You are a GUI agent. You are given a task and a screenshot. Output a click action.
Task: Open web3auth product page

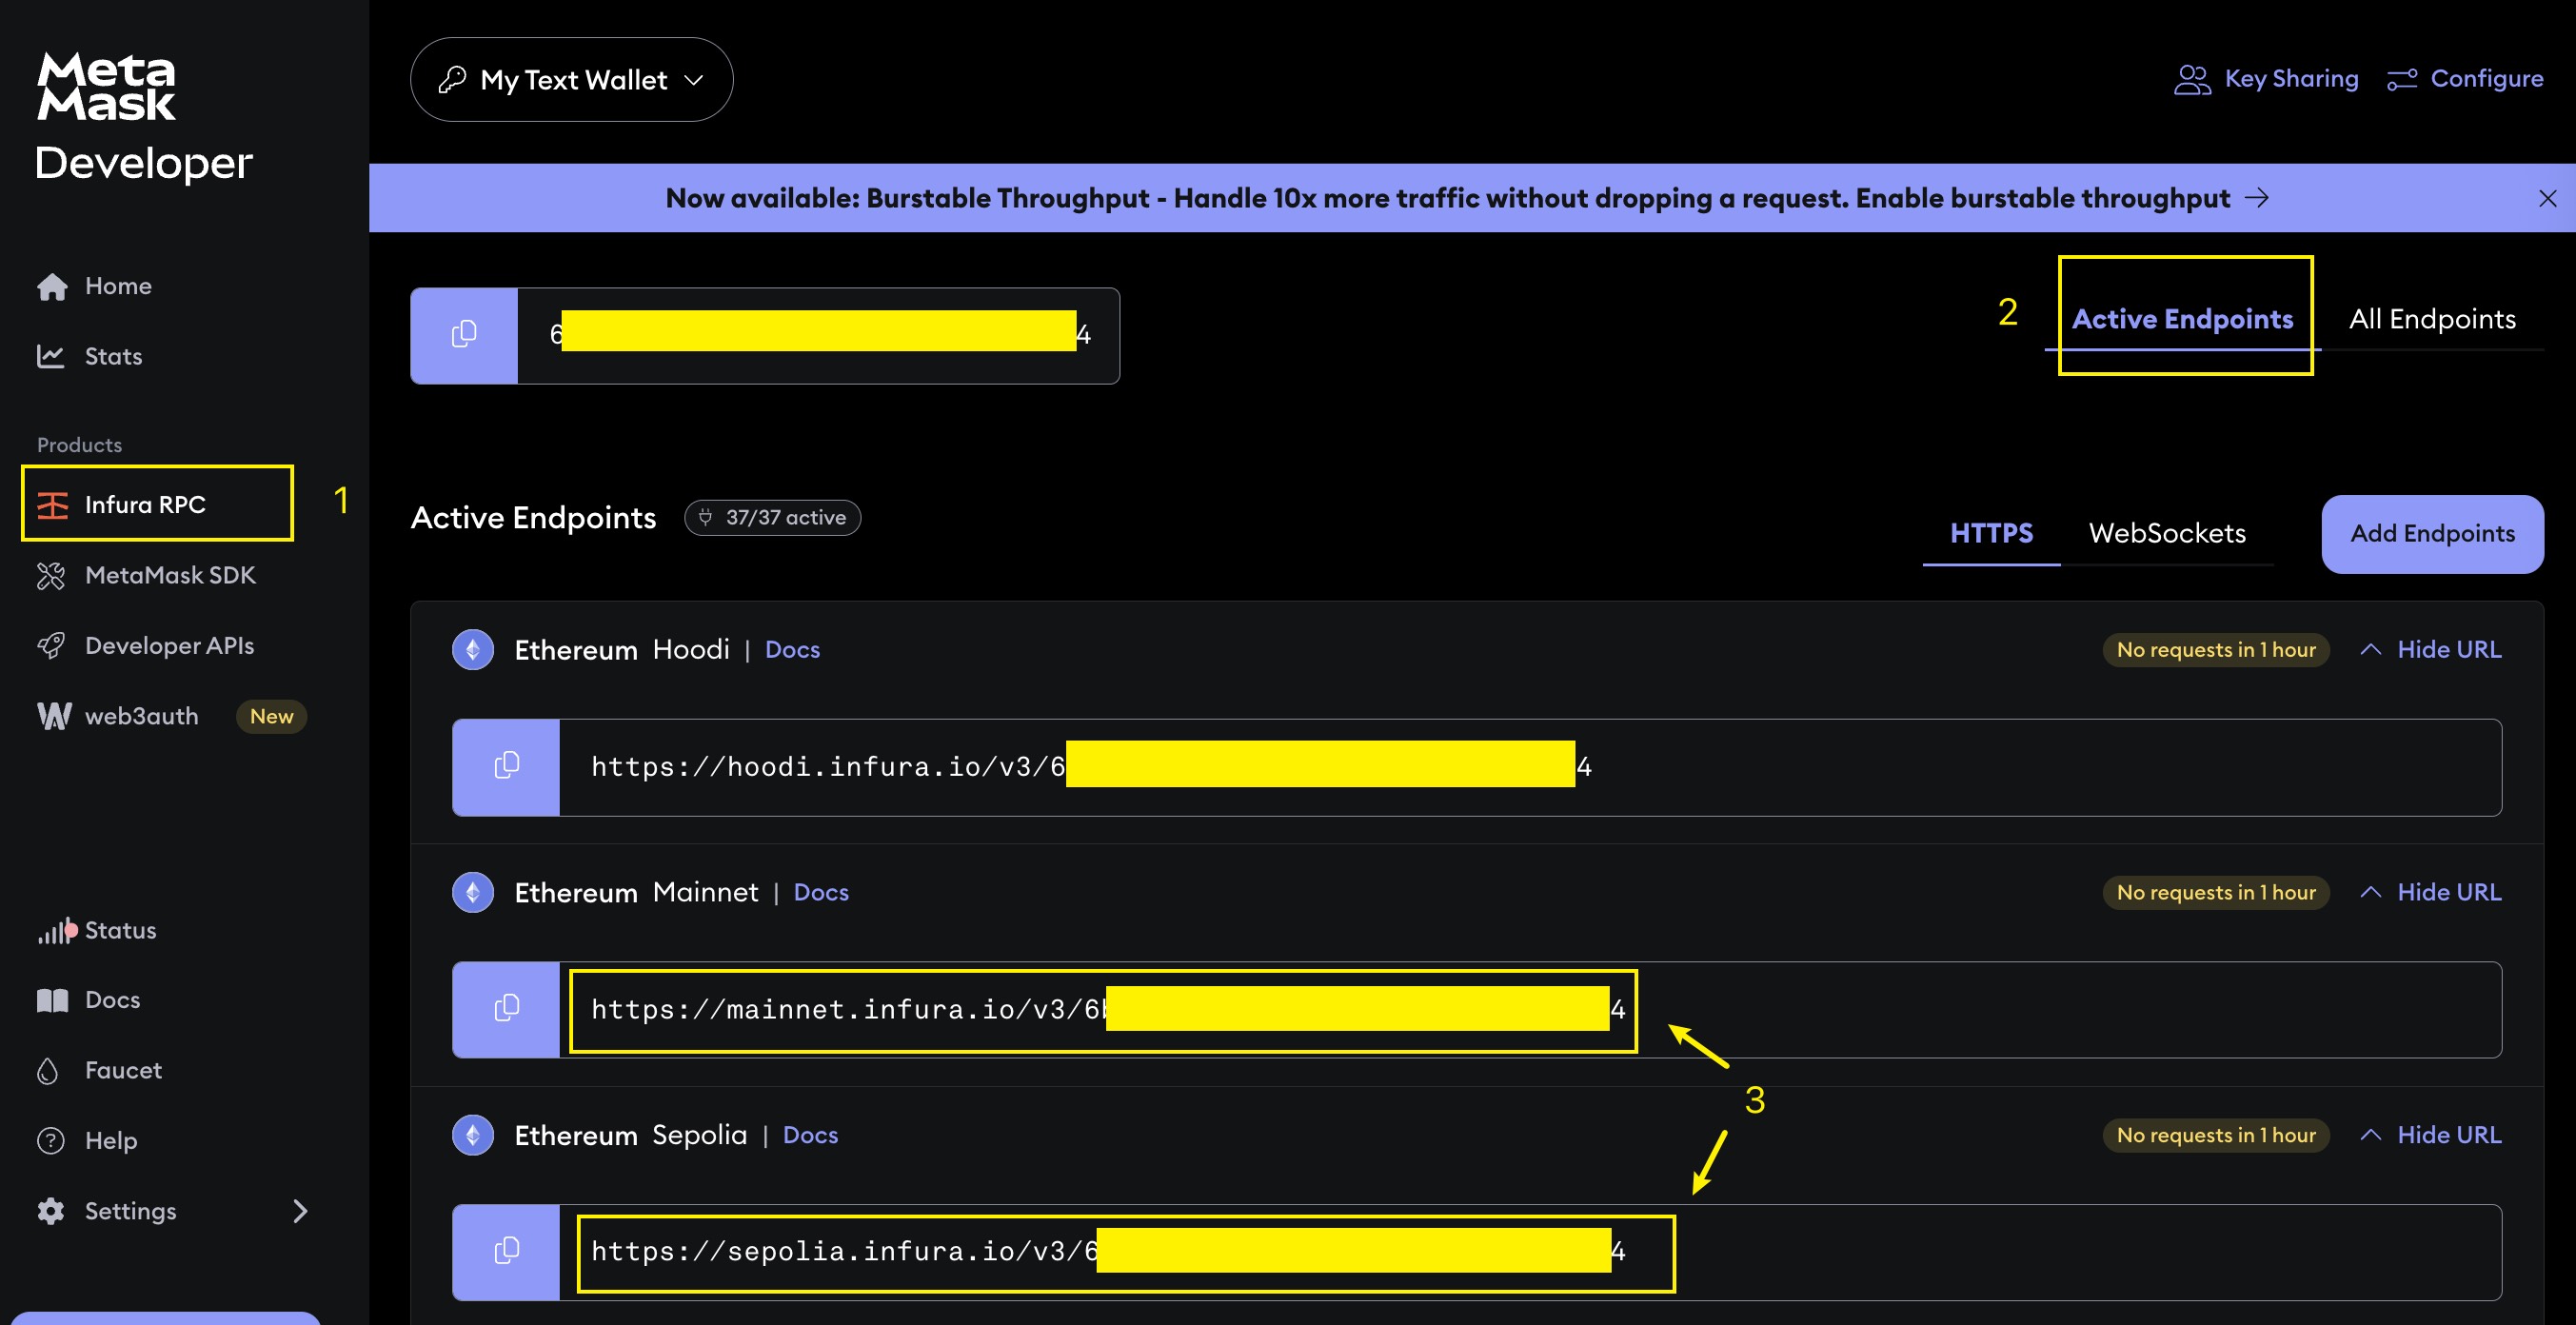tap(117, 716)
